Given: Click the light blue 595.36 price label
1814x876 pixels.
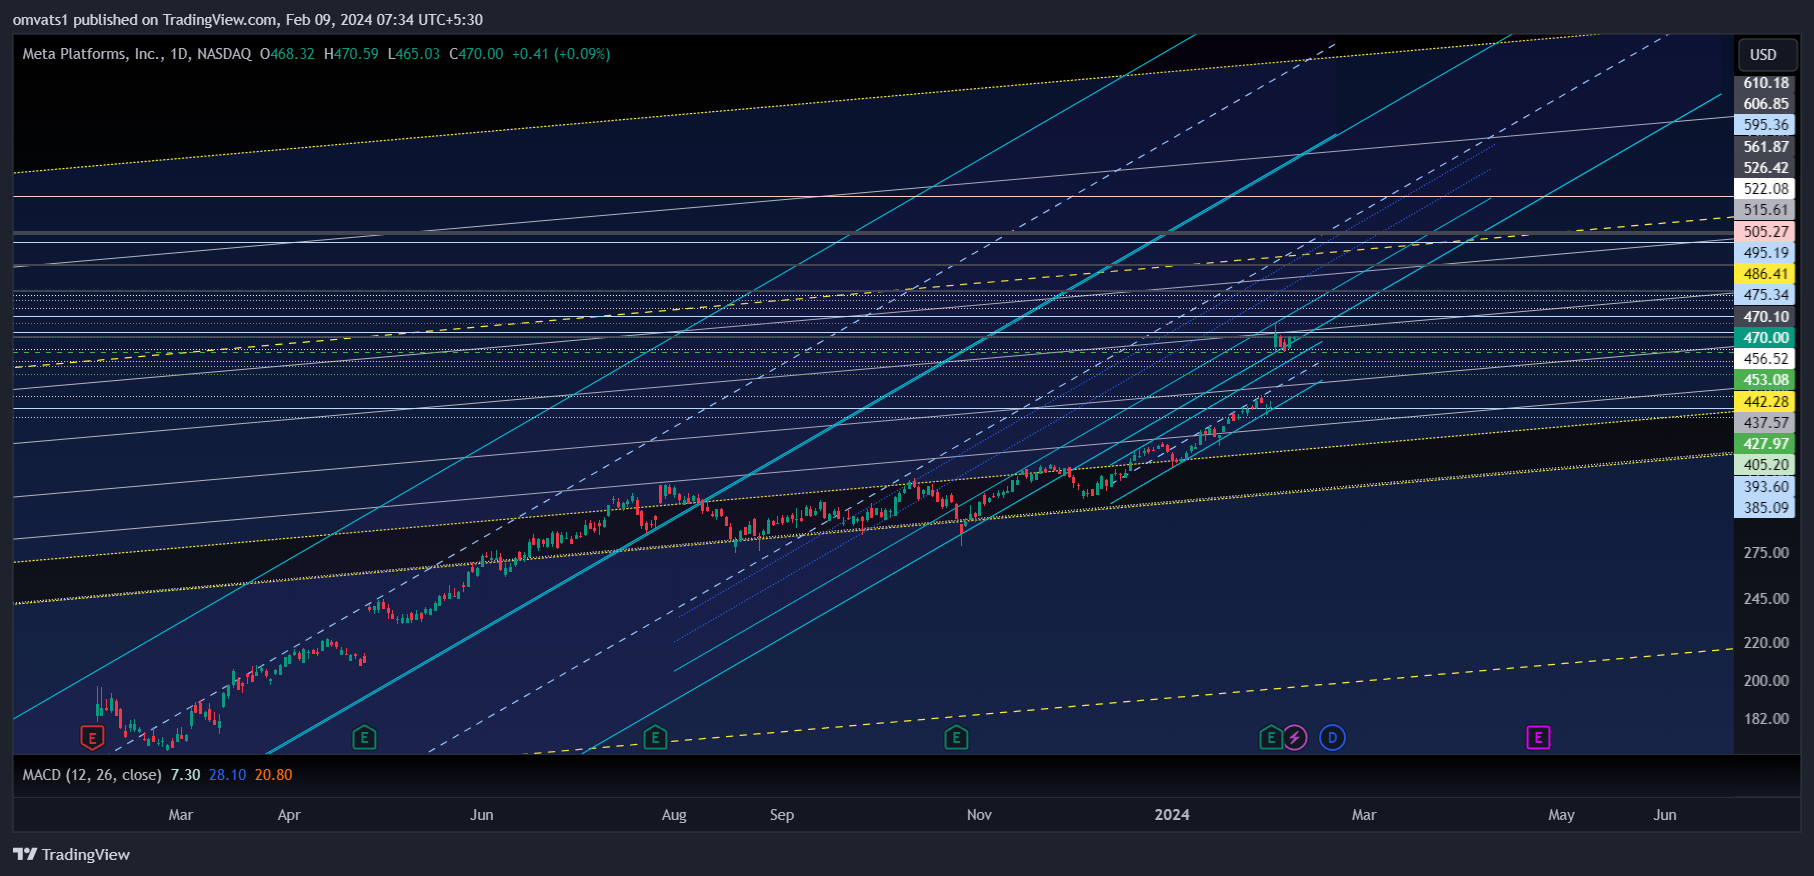Looking at the screenshot, I should (x=1766, y=125).
